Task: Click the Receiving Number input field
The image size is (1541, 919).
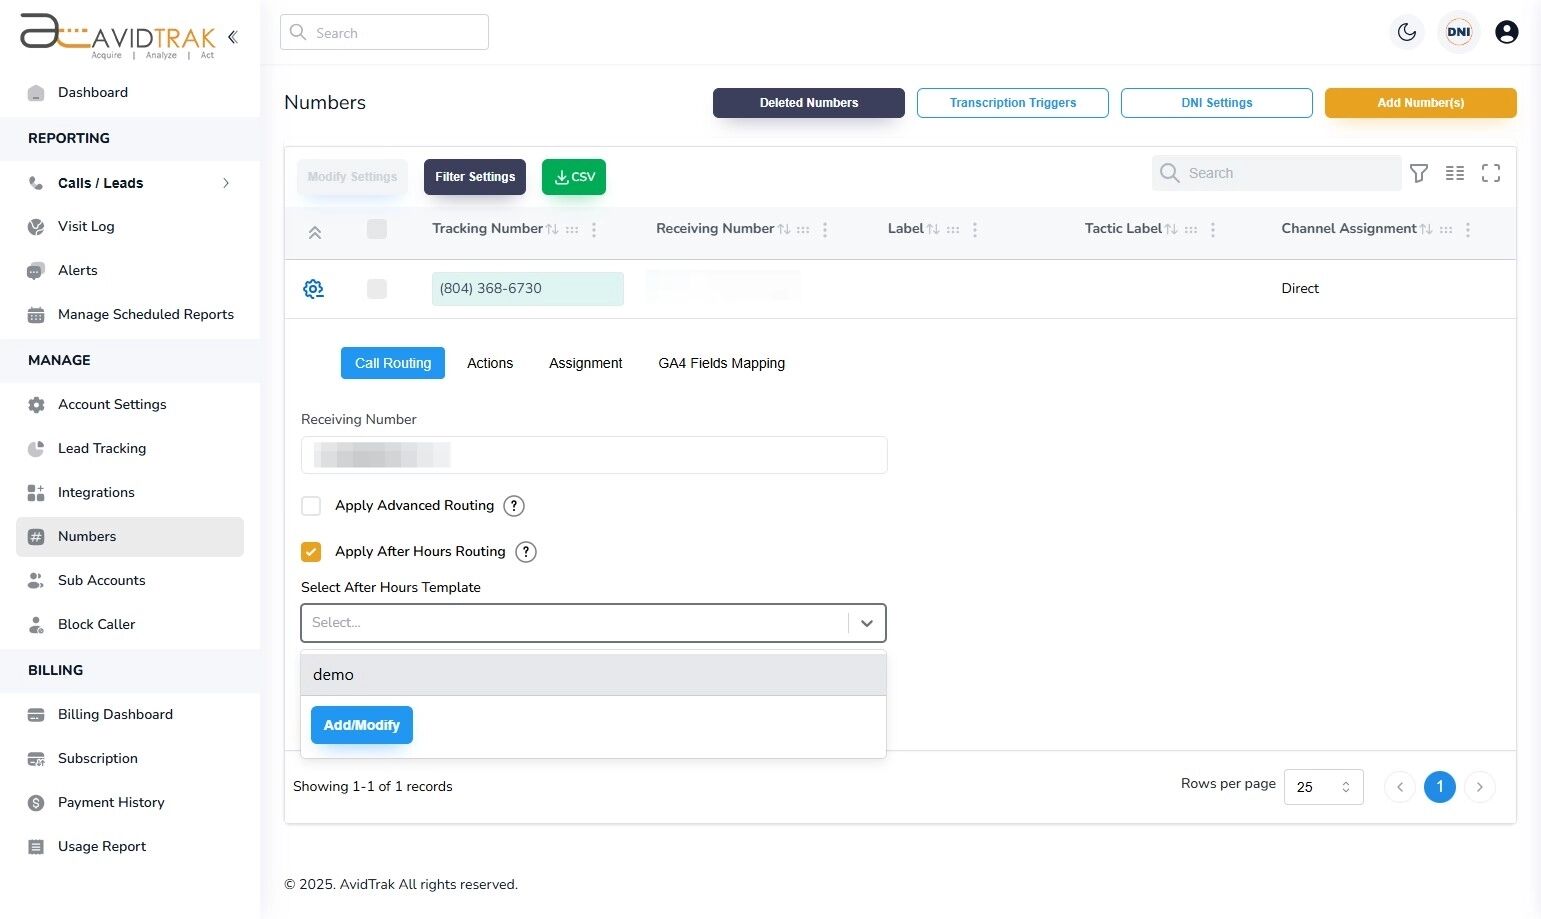Action: click(594, 455)
